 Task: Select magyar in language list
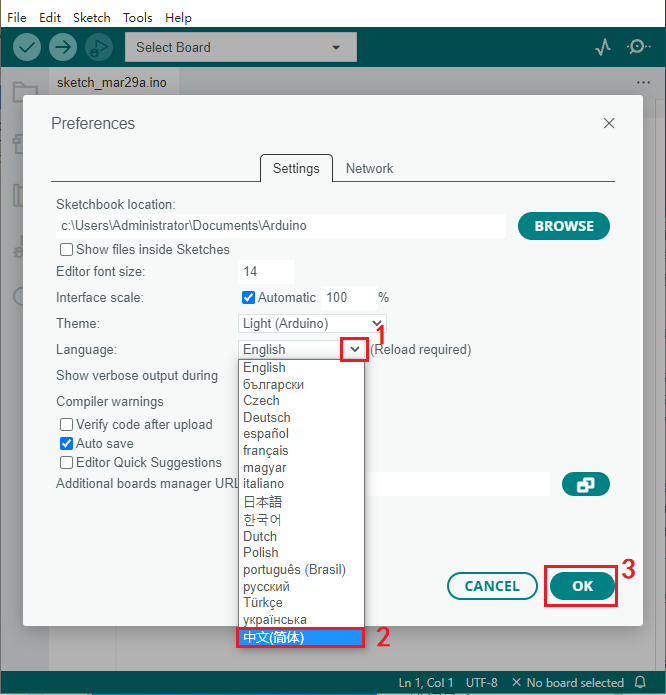coord(301,468)
